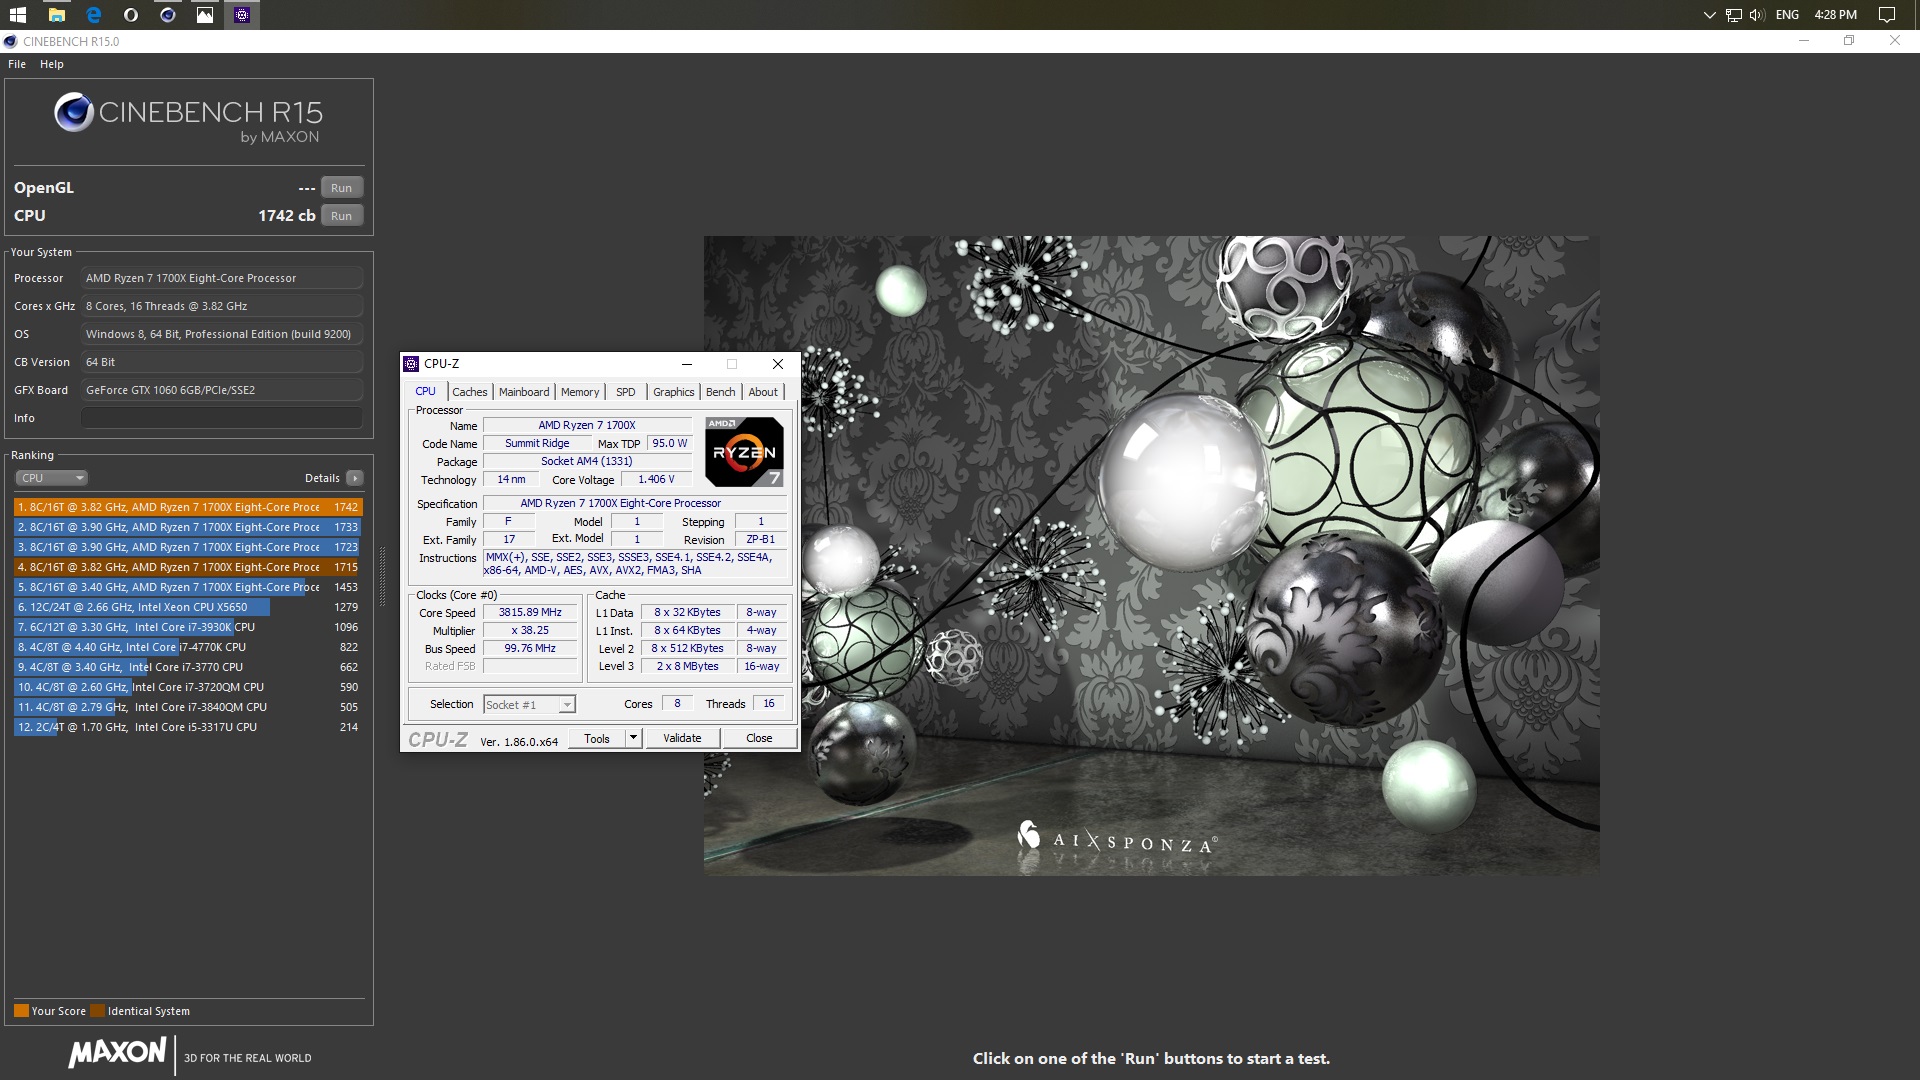Viewport: 1920px width, 1080px height.
Task: Open the network status tray icon
Action: (1733, 15)
